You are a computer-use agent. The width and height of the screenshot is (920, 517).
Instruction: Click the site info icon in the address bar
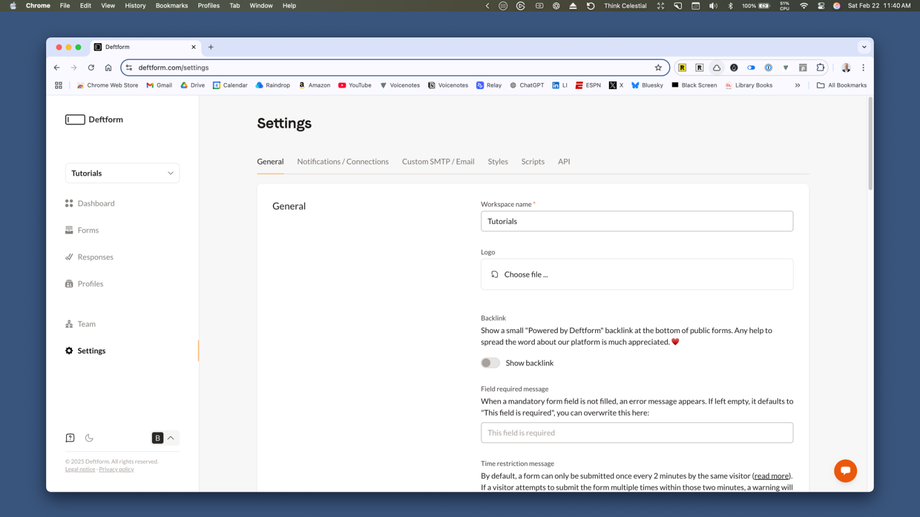point(129,67)
